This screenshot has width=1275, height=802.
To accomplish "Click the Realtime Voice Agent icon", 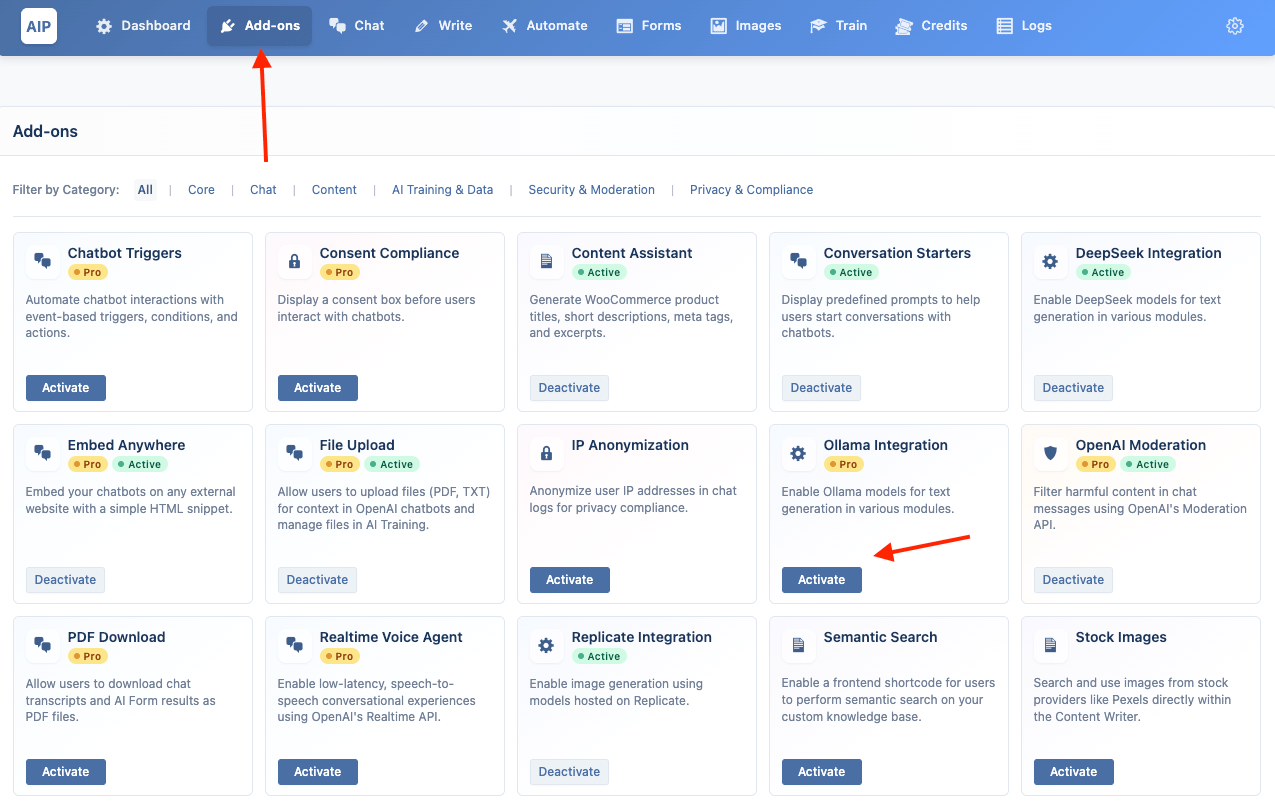I will pyautogui.click(x=294, y=645).
